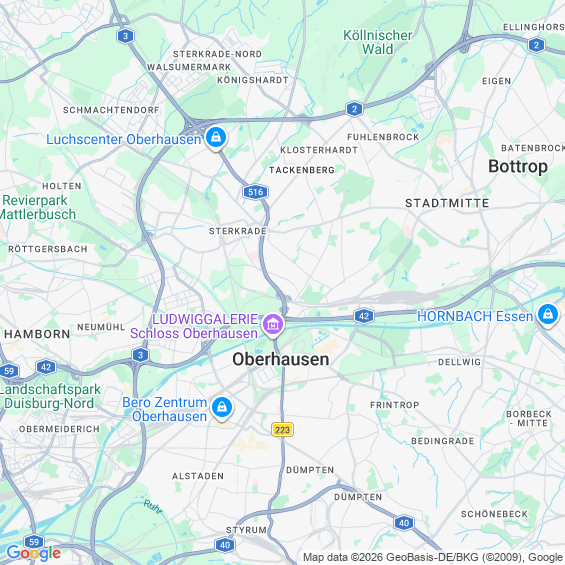Image resolution: width=565 pixels, height=565 pixels.
Task: Click the 516 highway shield
Action: pos(255,192)
